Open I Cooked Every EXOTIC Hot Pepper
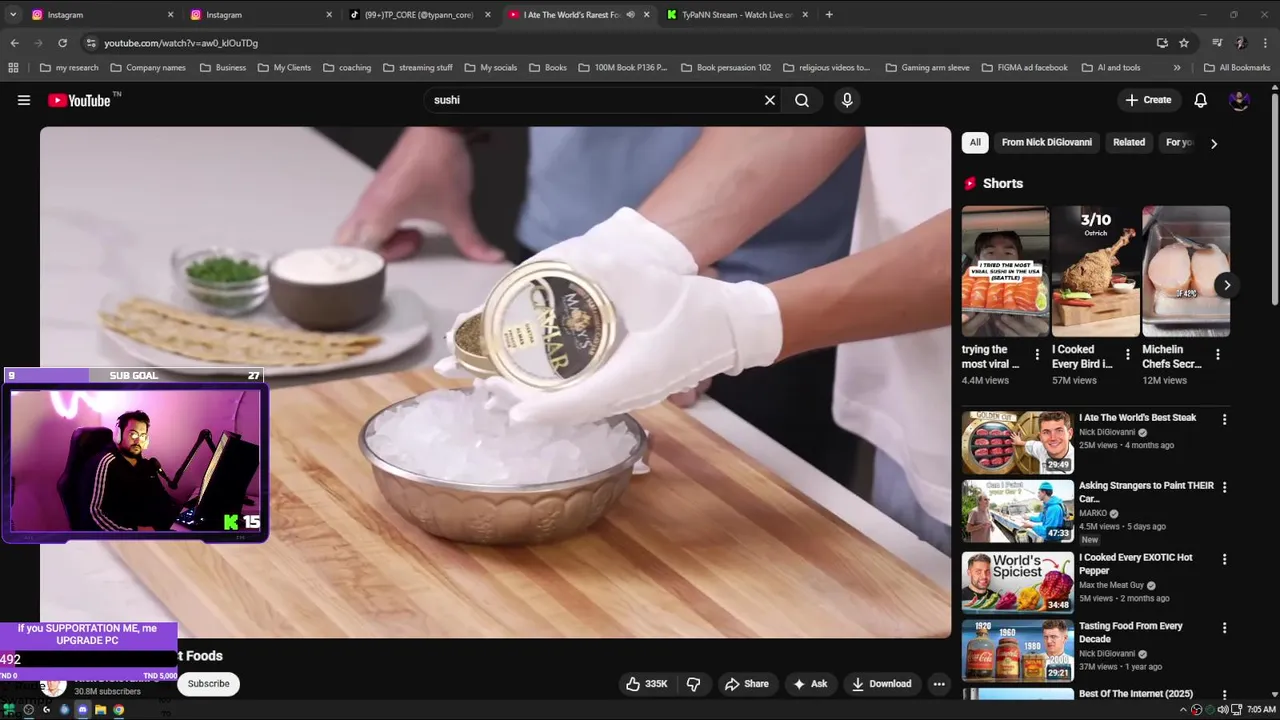The width and height of the screenshot is (1280, 720). [x=1136, y=564]
